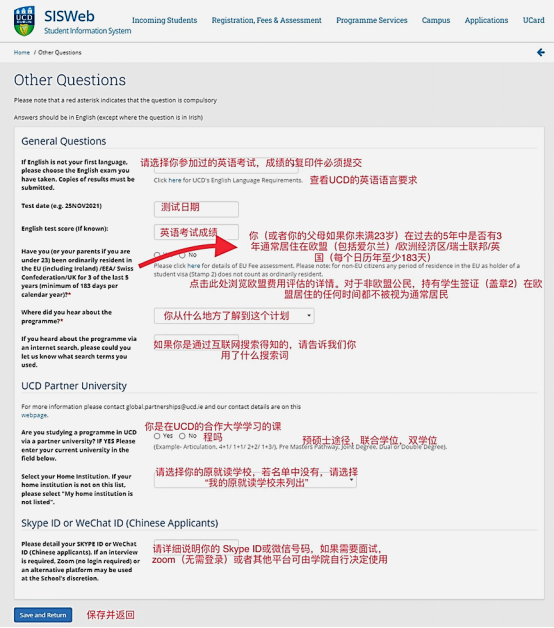Select No for EU residency question

point(182,255)
